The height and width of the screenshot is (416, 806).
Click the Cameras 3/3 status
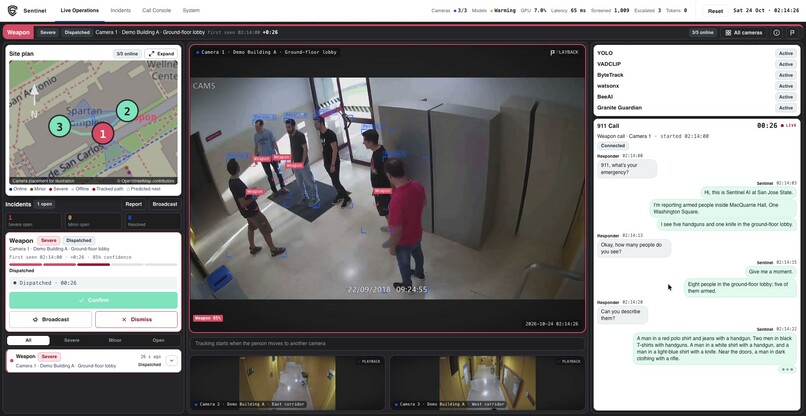click(449, 10)
